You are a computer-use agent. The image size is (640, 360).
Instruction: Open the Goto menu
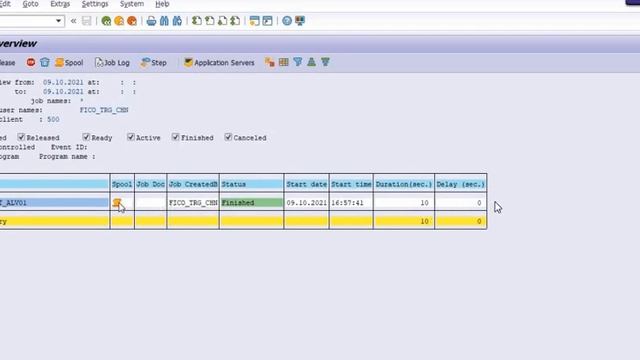[30, 4]
